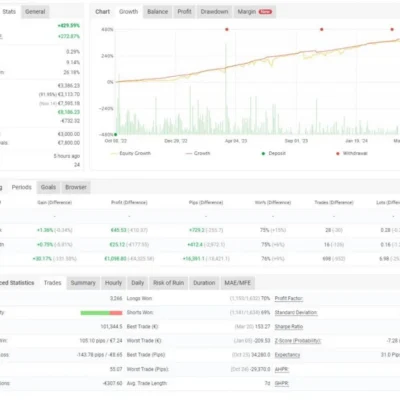Open the Z-Score (Probability) link
Screen dimensions: 400x400
coord(298,341)
